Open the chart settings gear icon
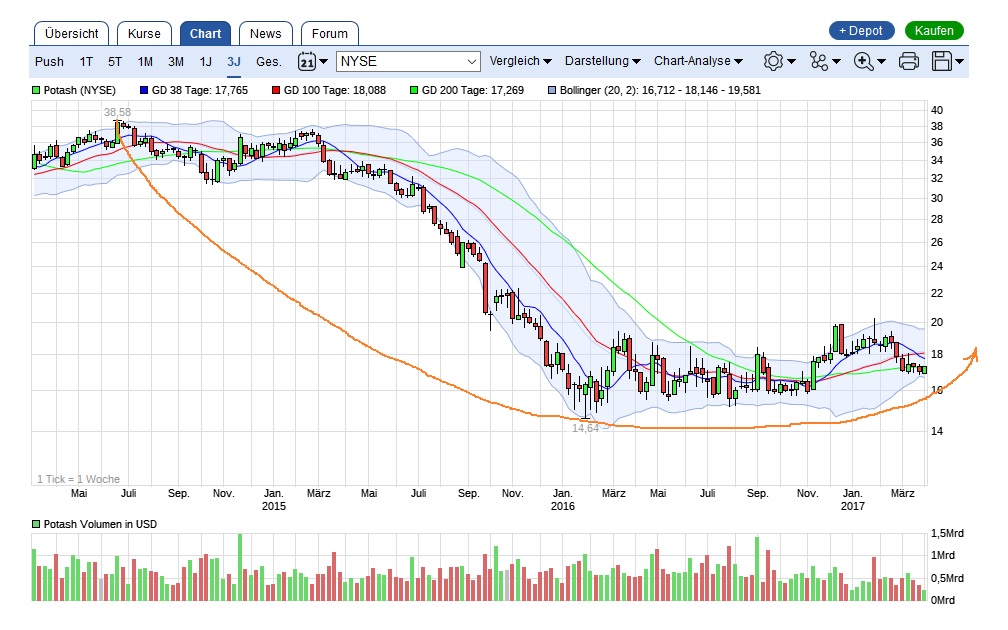Image resolution: width=1008 pixels, height=630 pixels. click(771, 61)
